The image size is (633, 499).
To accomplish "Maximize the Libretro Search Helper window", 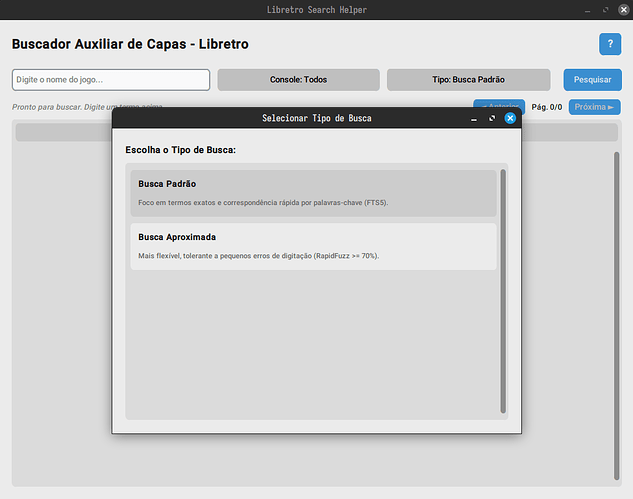I will [606, 10].
